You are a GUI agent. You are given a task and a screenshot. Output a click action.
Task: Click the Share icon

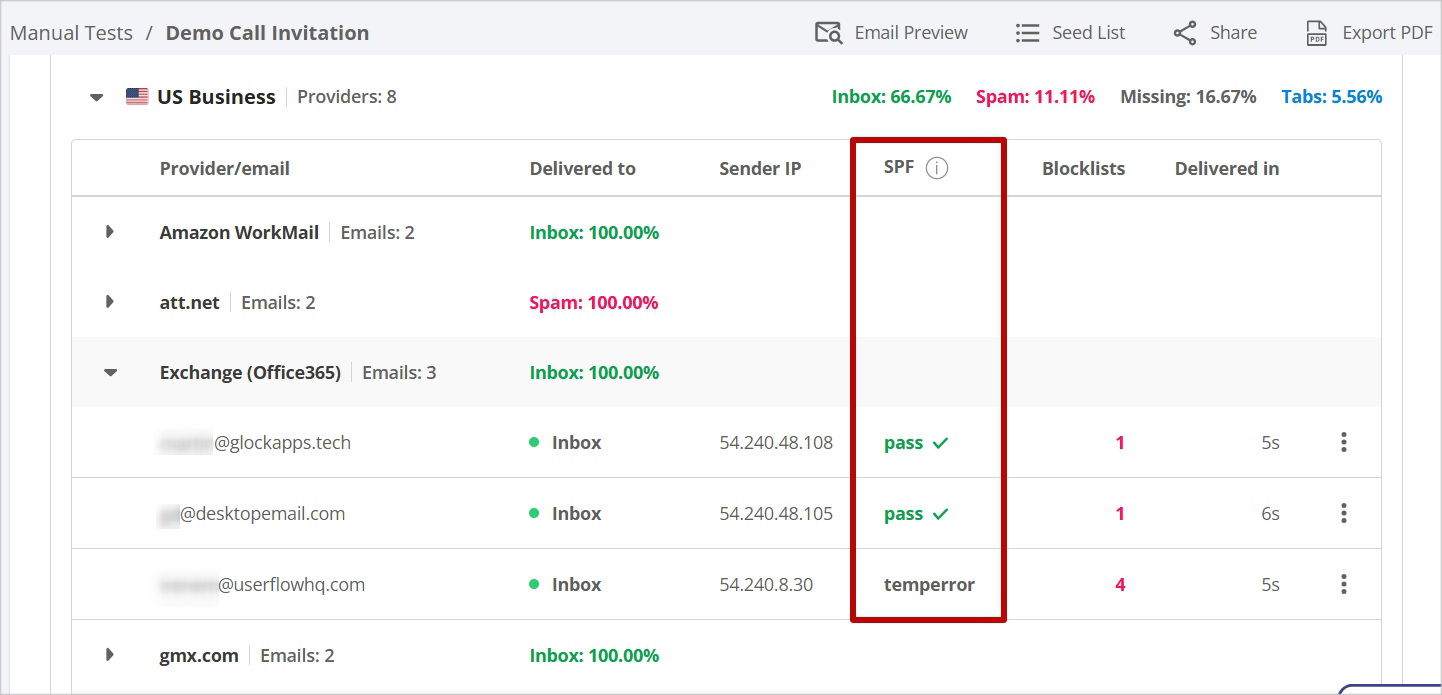point(1185,33)
